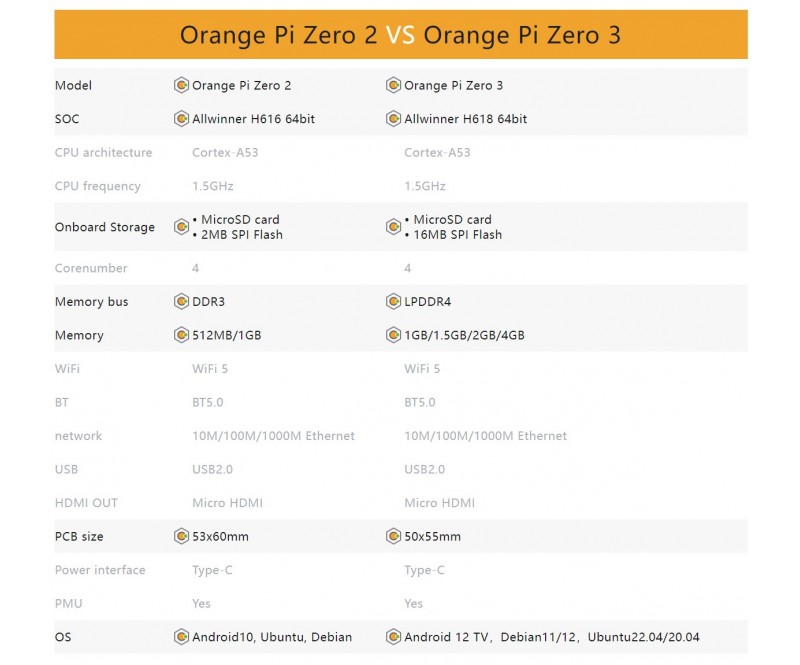The image size is (800, 665).
Task: Click the Allwinner H618 64bit text
Action: [466, 119]
